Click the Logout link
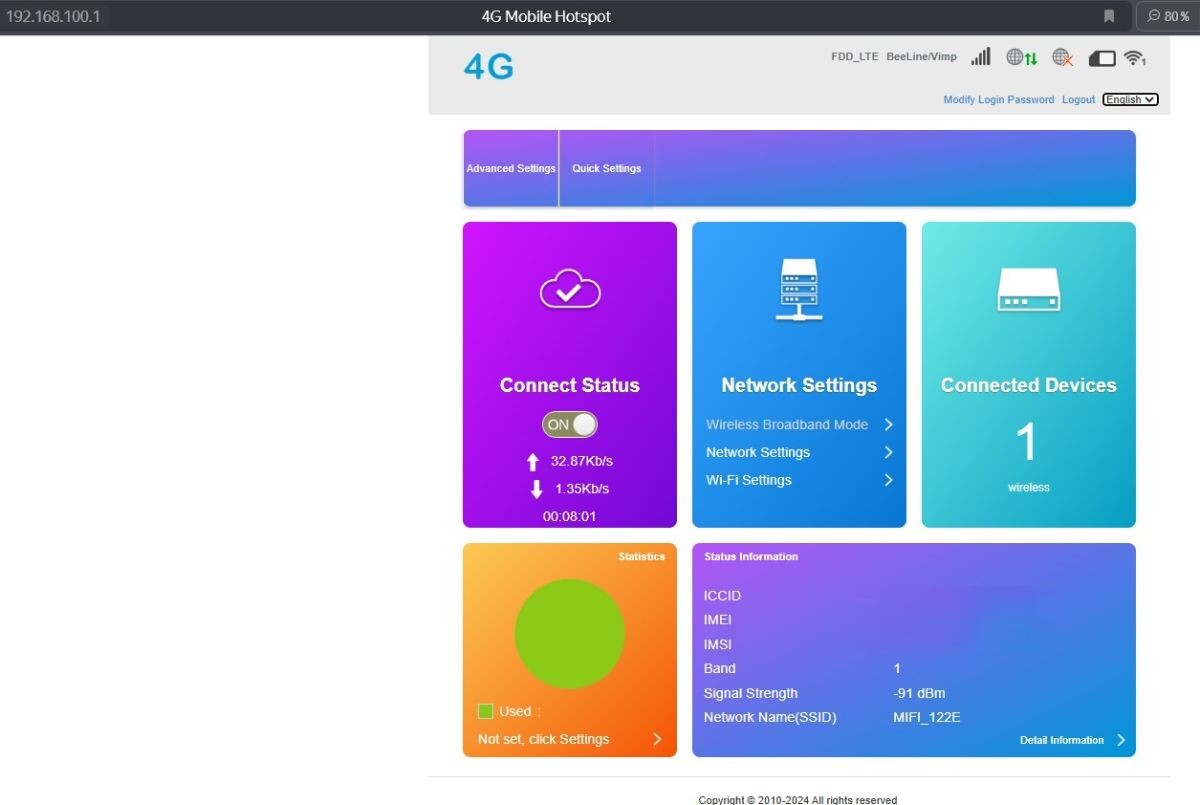The width and height of the screenshot is (1200, 805). (x=1078, y=99)
